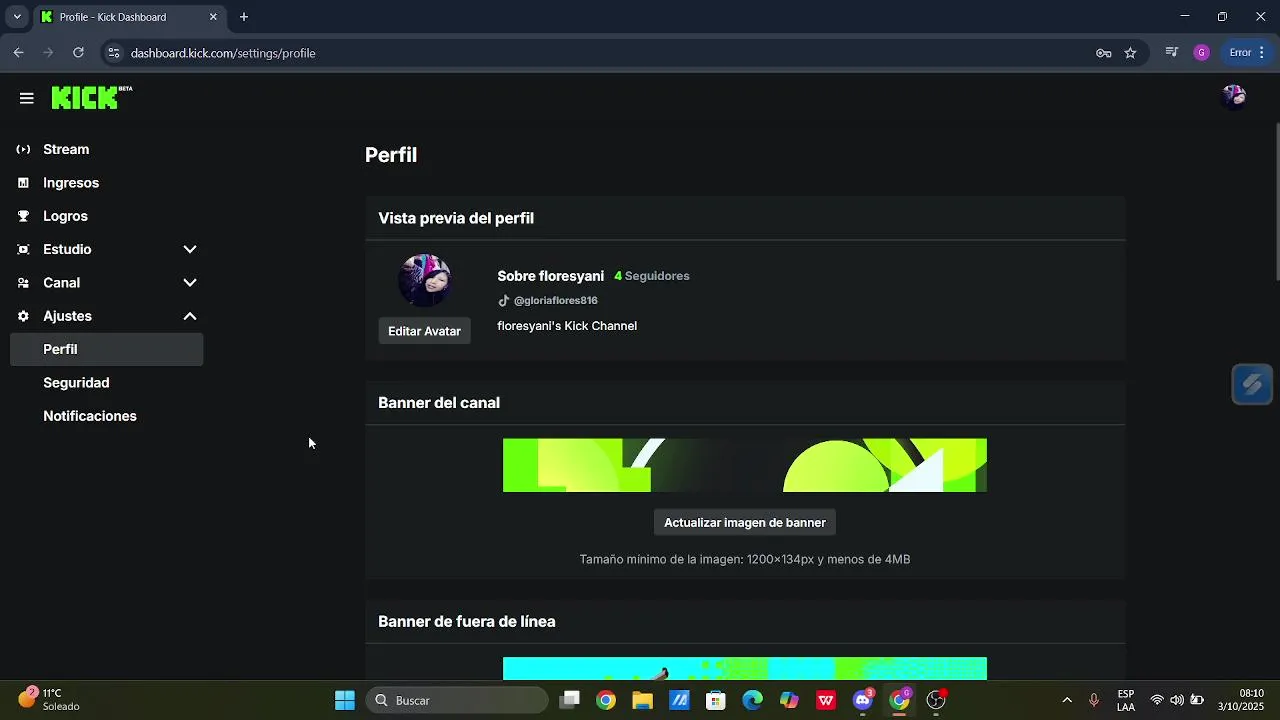Click the Editar Avatar button
This screenshot has width=1280, height=720.
tap(424, 331)
